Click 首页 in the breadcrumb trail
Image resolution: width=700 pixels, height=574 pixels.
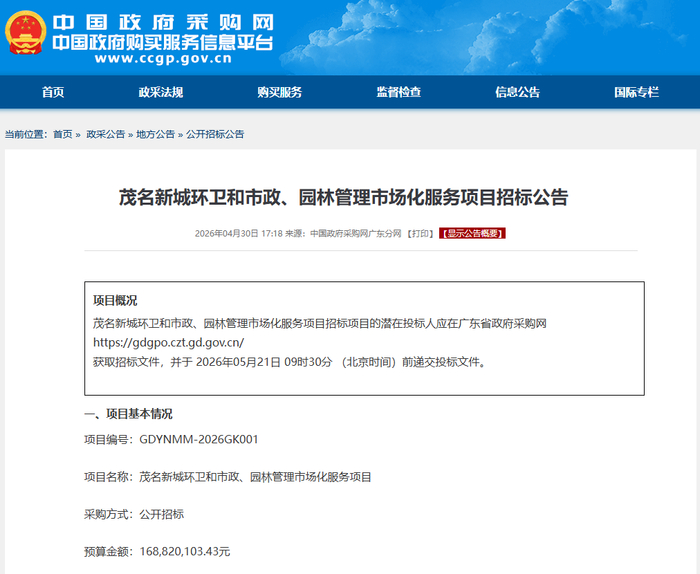point(62,134)
